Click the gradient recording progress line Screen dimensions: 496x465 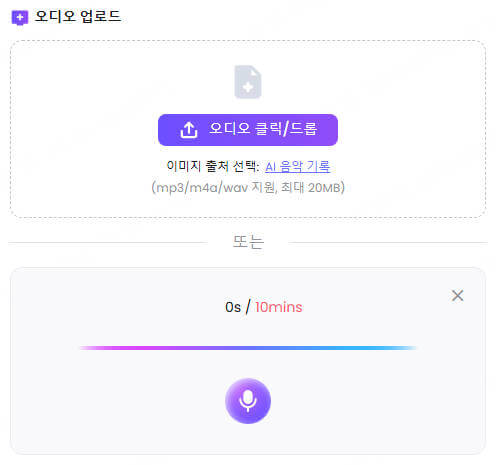pyautogui.click(x=248, y=348)
